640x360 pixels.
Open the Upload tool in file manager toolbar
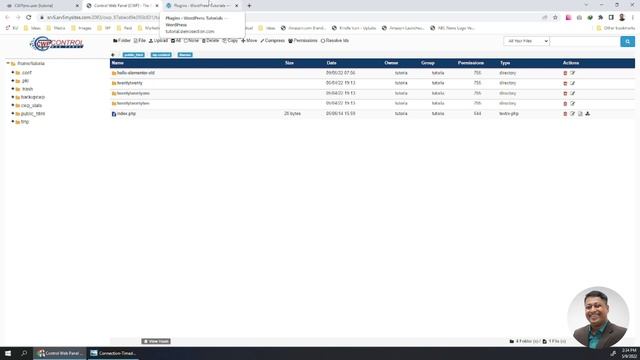coord(158,41)
